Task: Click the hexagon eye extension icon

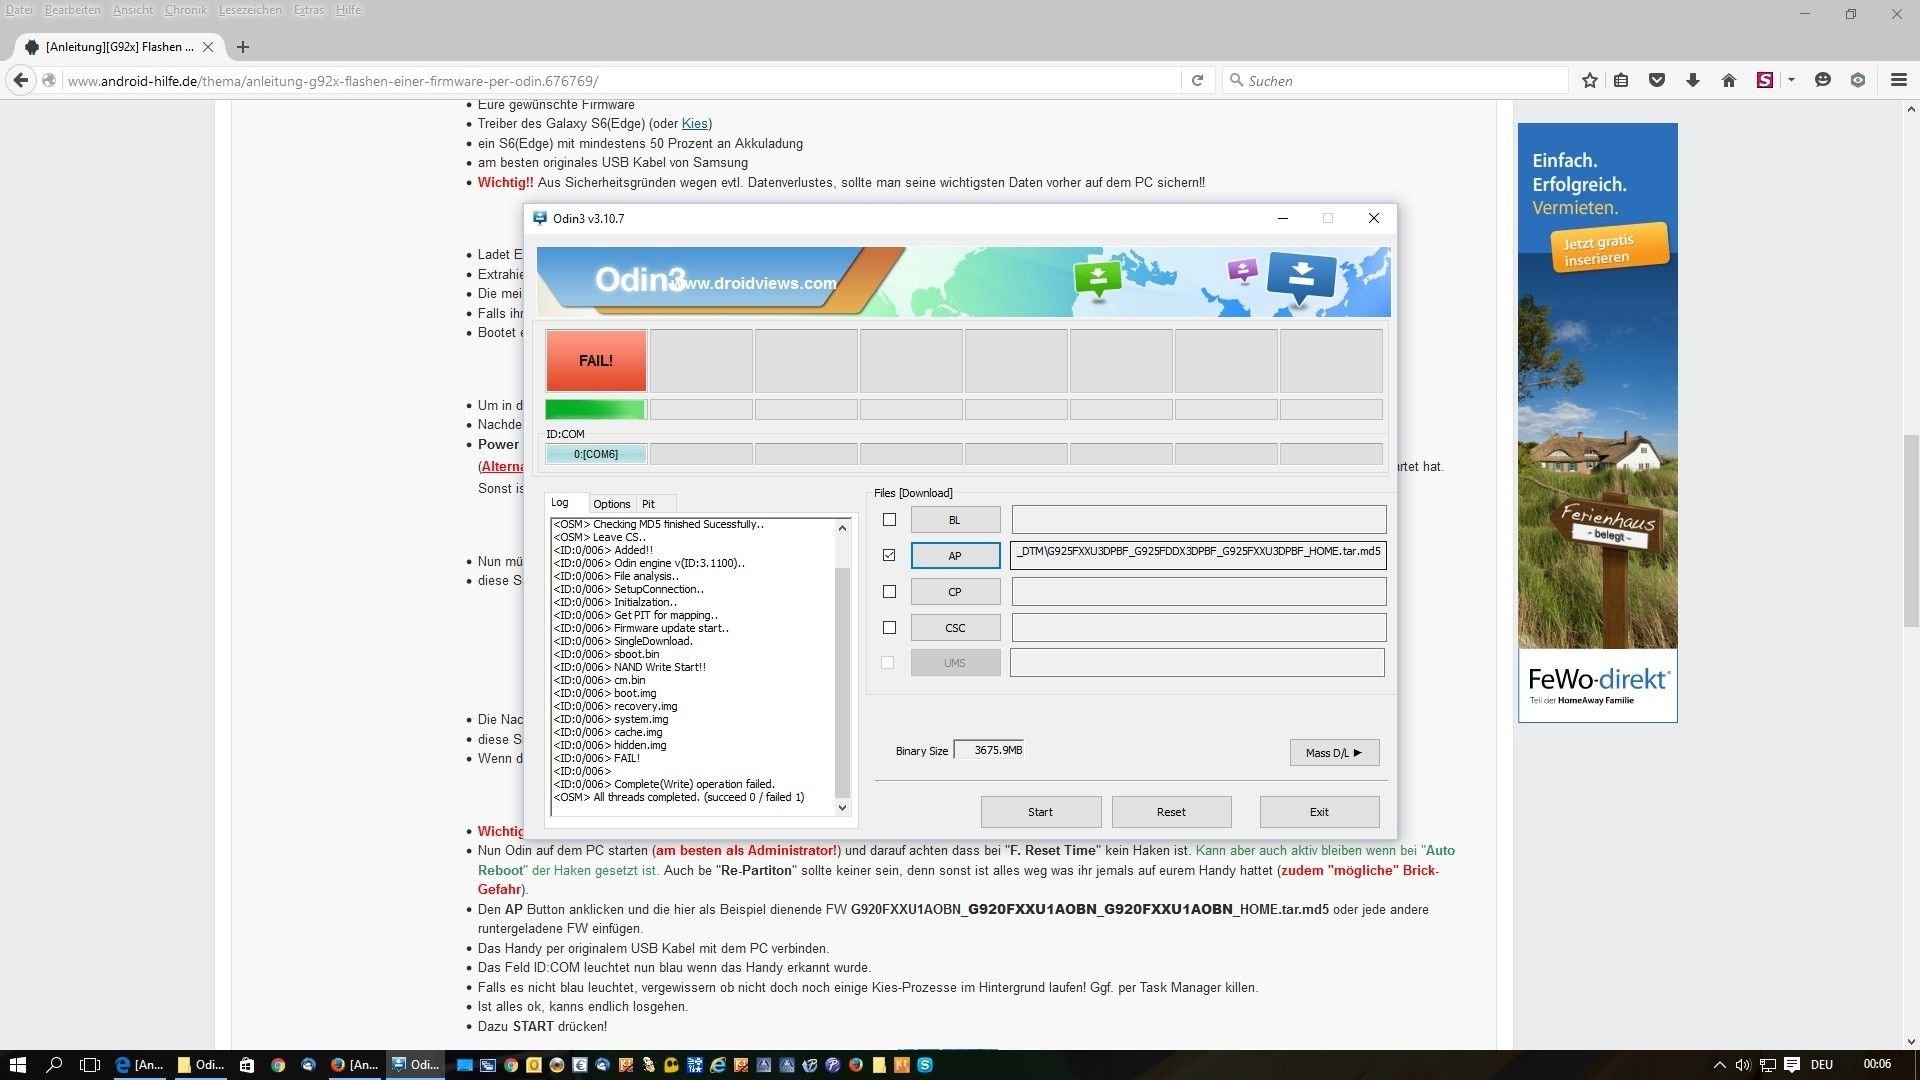Action: coord(1858,80)
